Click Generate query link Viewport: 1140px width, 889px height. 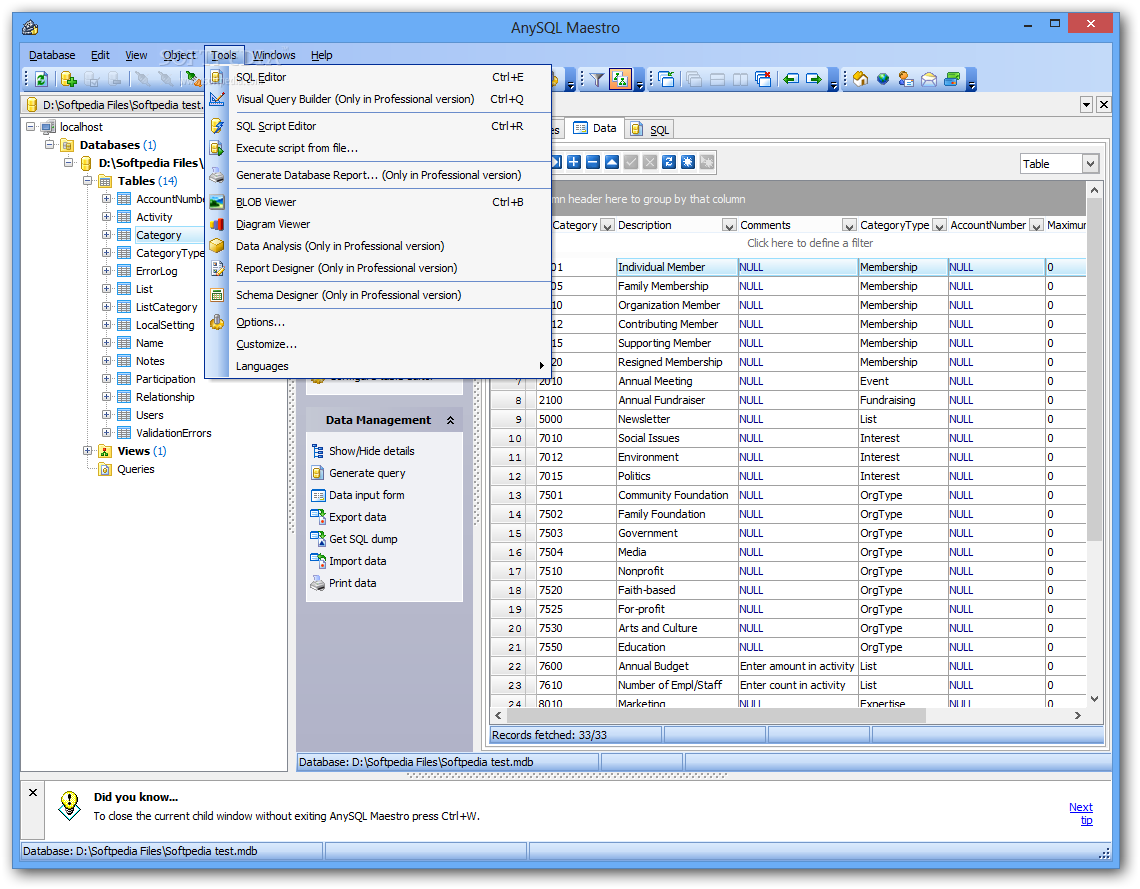click(x=367, y=472)
